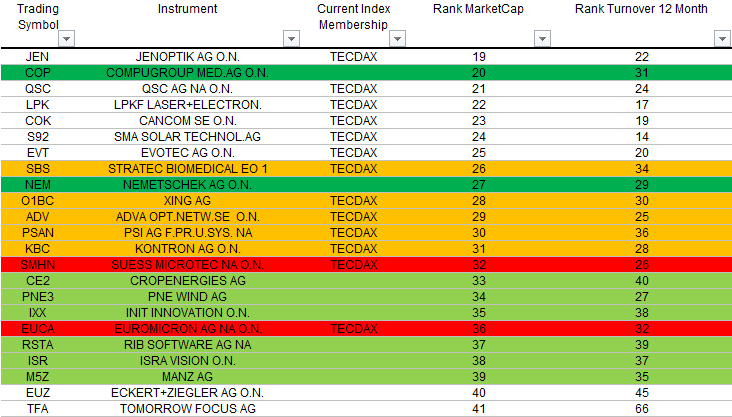732x417 pixels.
Task: Click market cap rank 32 in SMHN row
Action: tap(479, 265)
